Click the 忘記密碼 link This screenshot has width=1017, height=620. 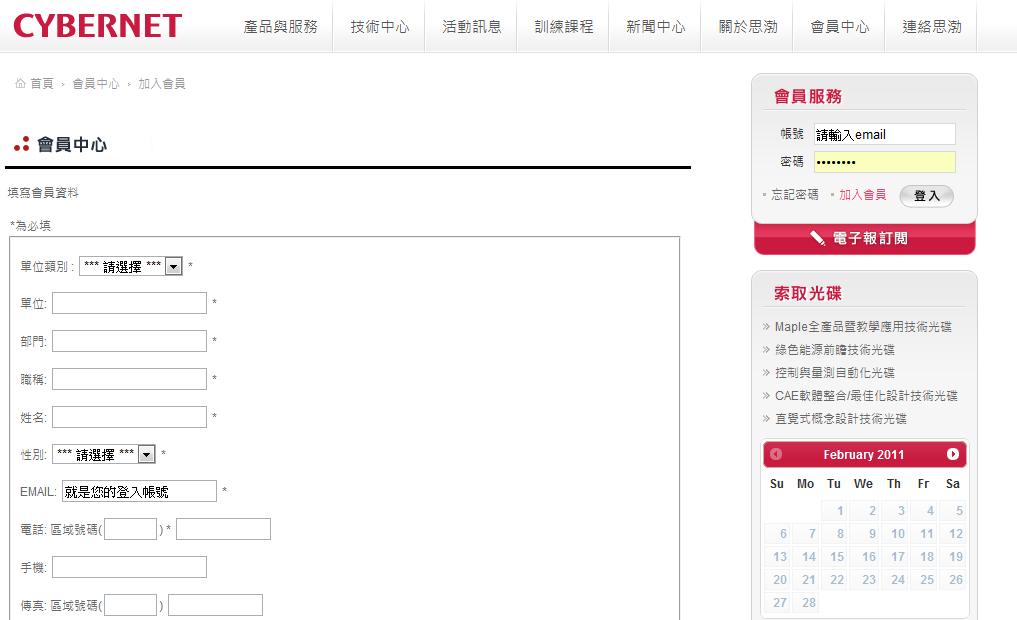pos(795,195)
